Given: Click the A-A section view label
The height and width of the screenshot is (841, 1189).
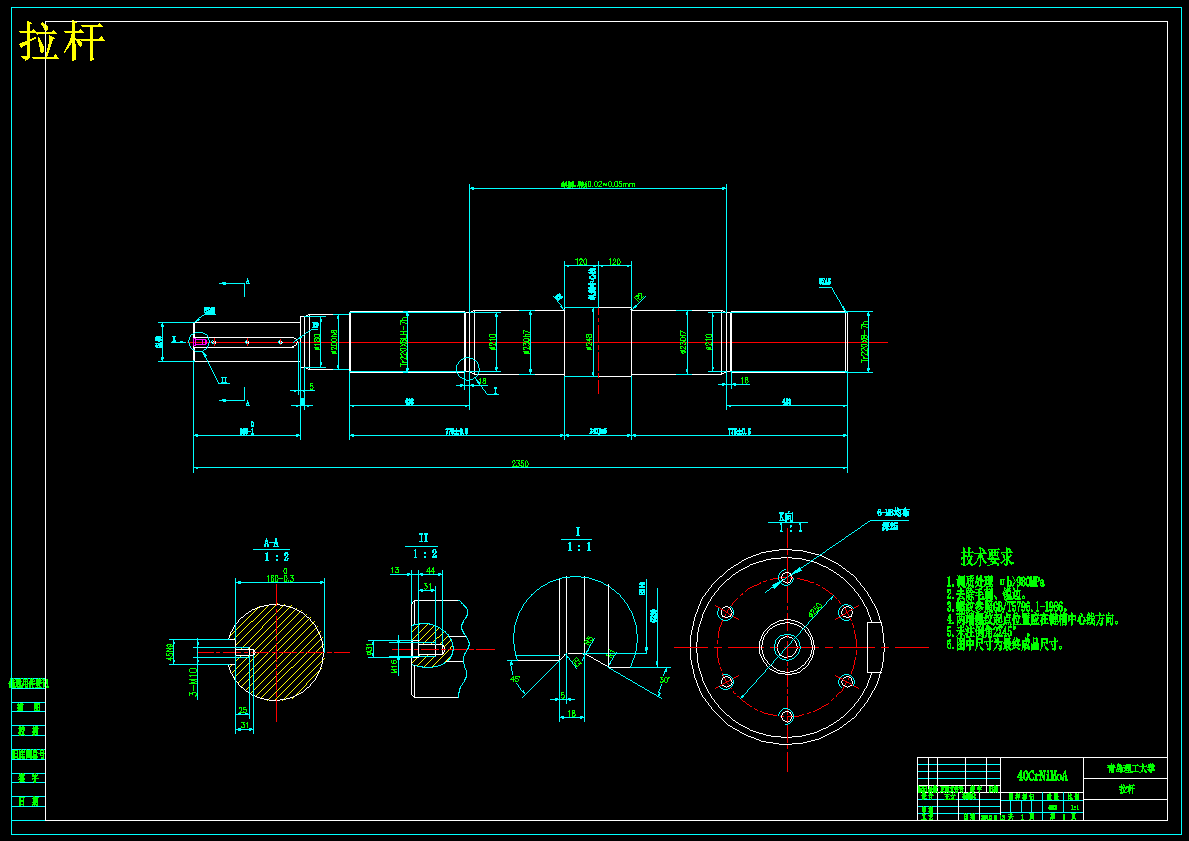Looking at the screenshot, I should click(271, 543).
